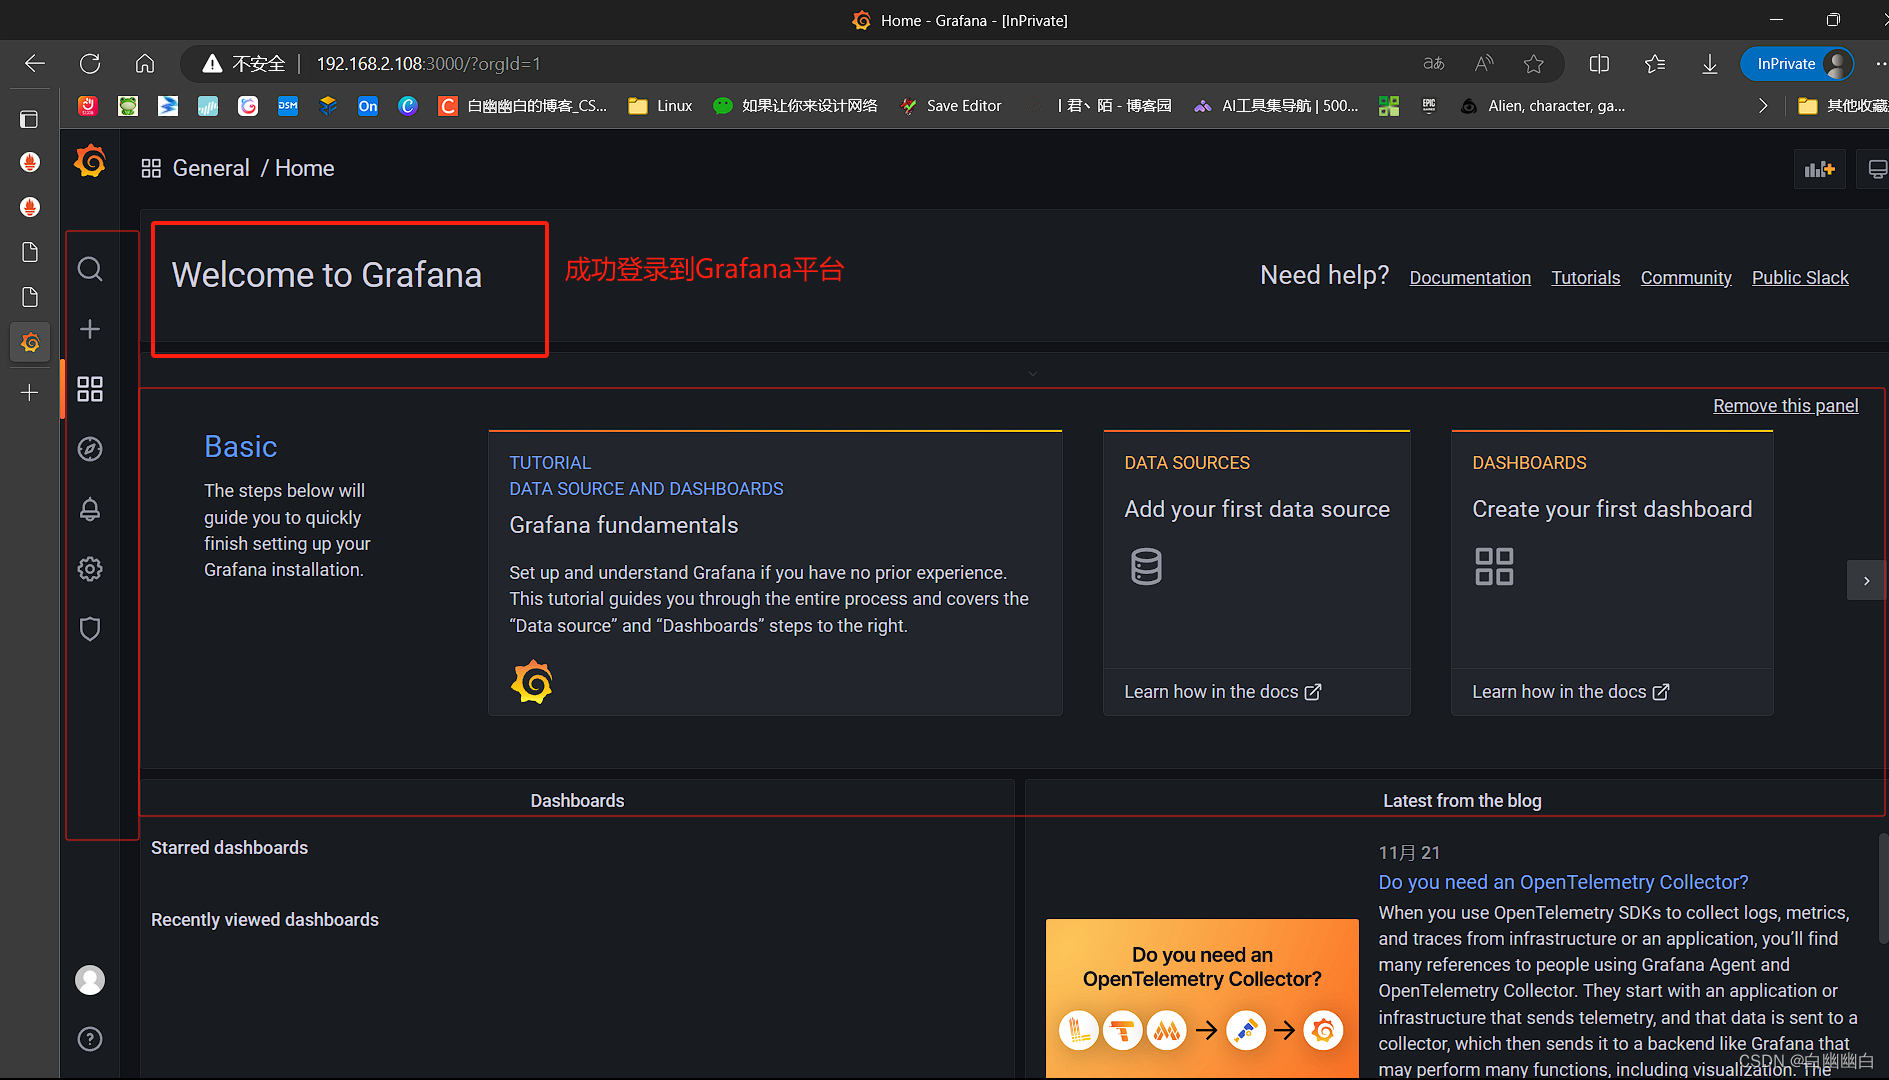
Task: Open split screen icon in browser toolbar
Action: coord(1599,64)
